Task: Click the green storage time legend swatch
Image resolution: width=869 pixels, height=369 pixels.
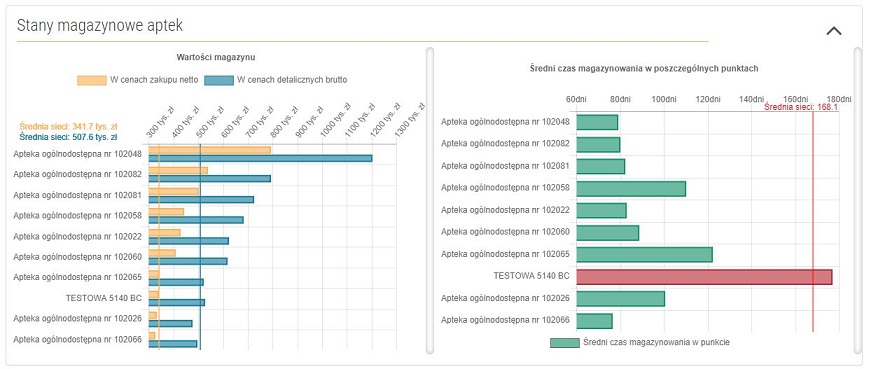Action: click(x=564, y=343)
